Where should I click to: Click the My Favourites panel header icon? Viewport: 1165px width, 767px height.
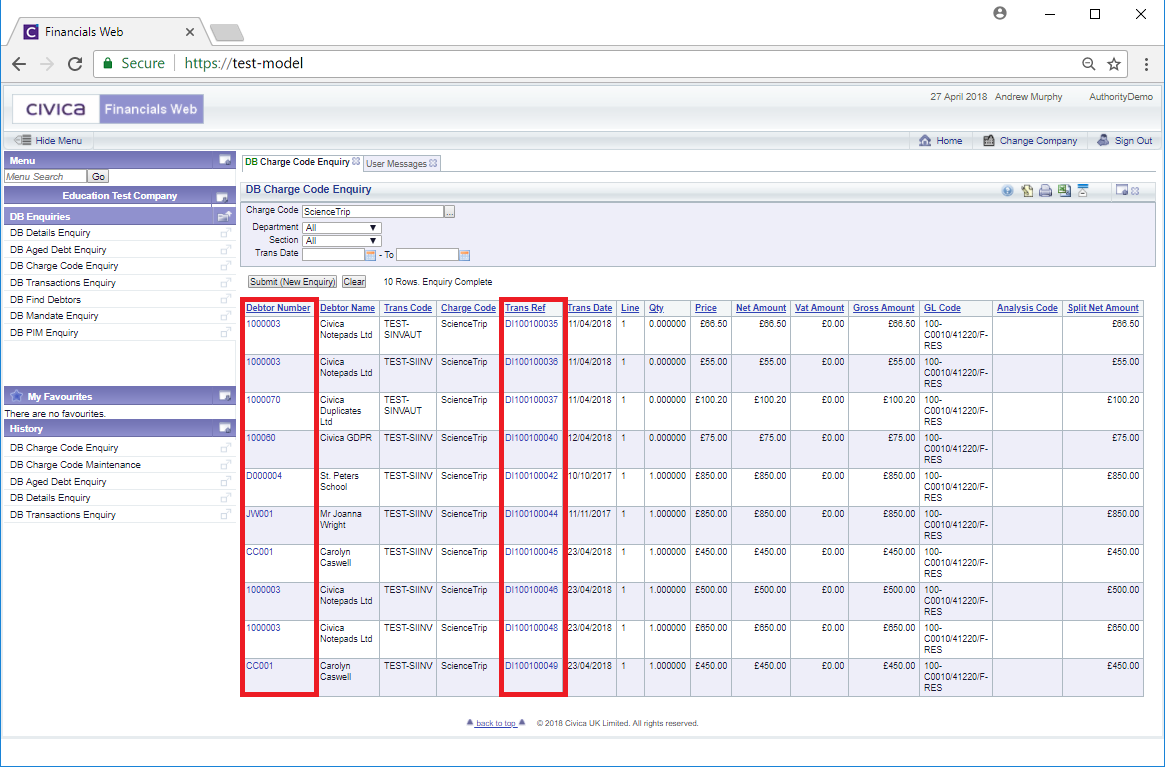coord(224,396)
